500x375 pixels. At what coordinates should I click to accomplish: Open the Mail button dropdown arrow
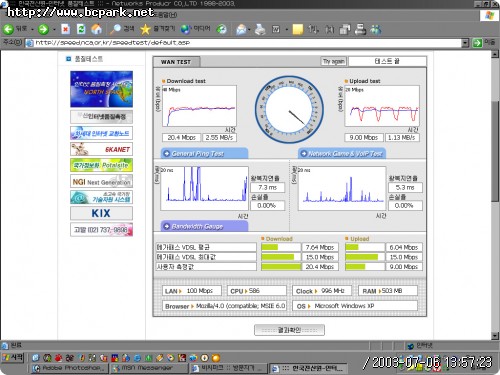(x=249, y=30)
